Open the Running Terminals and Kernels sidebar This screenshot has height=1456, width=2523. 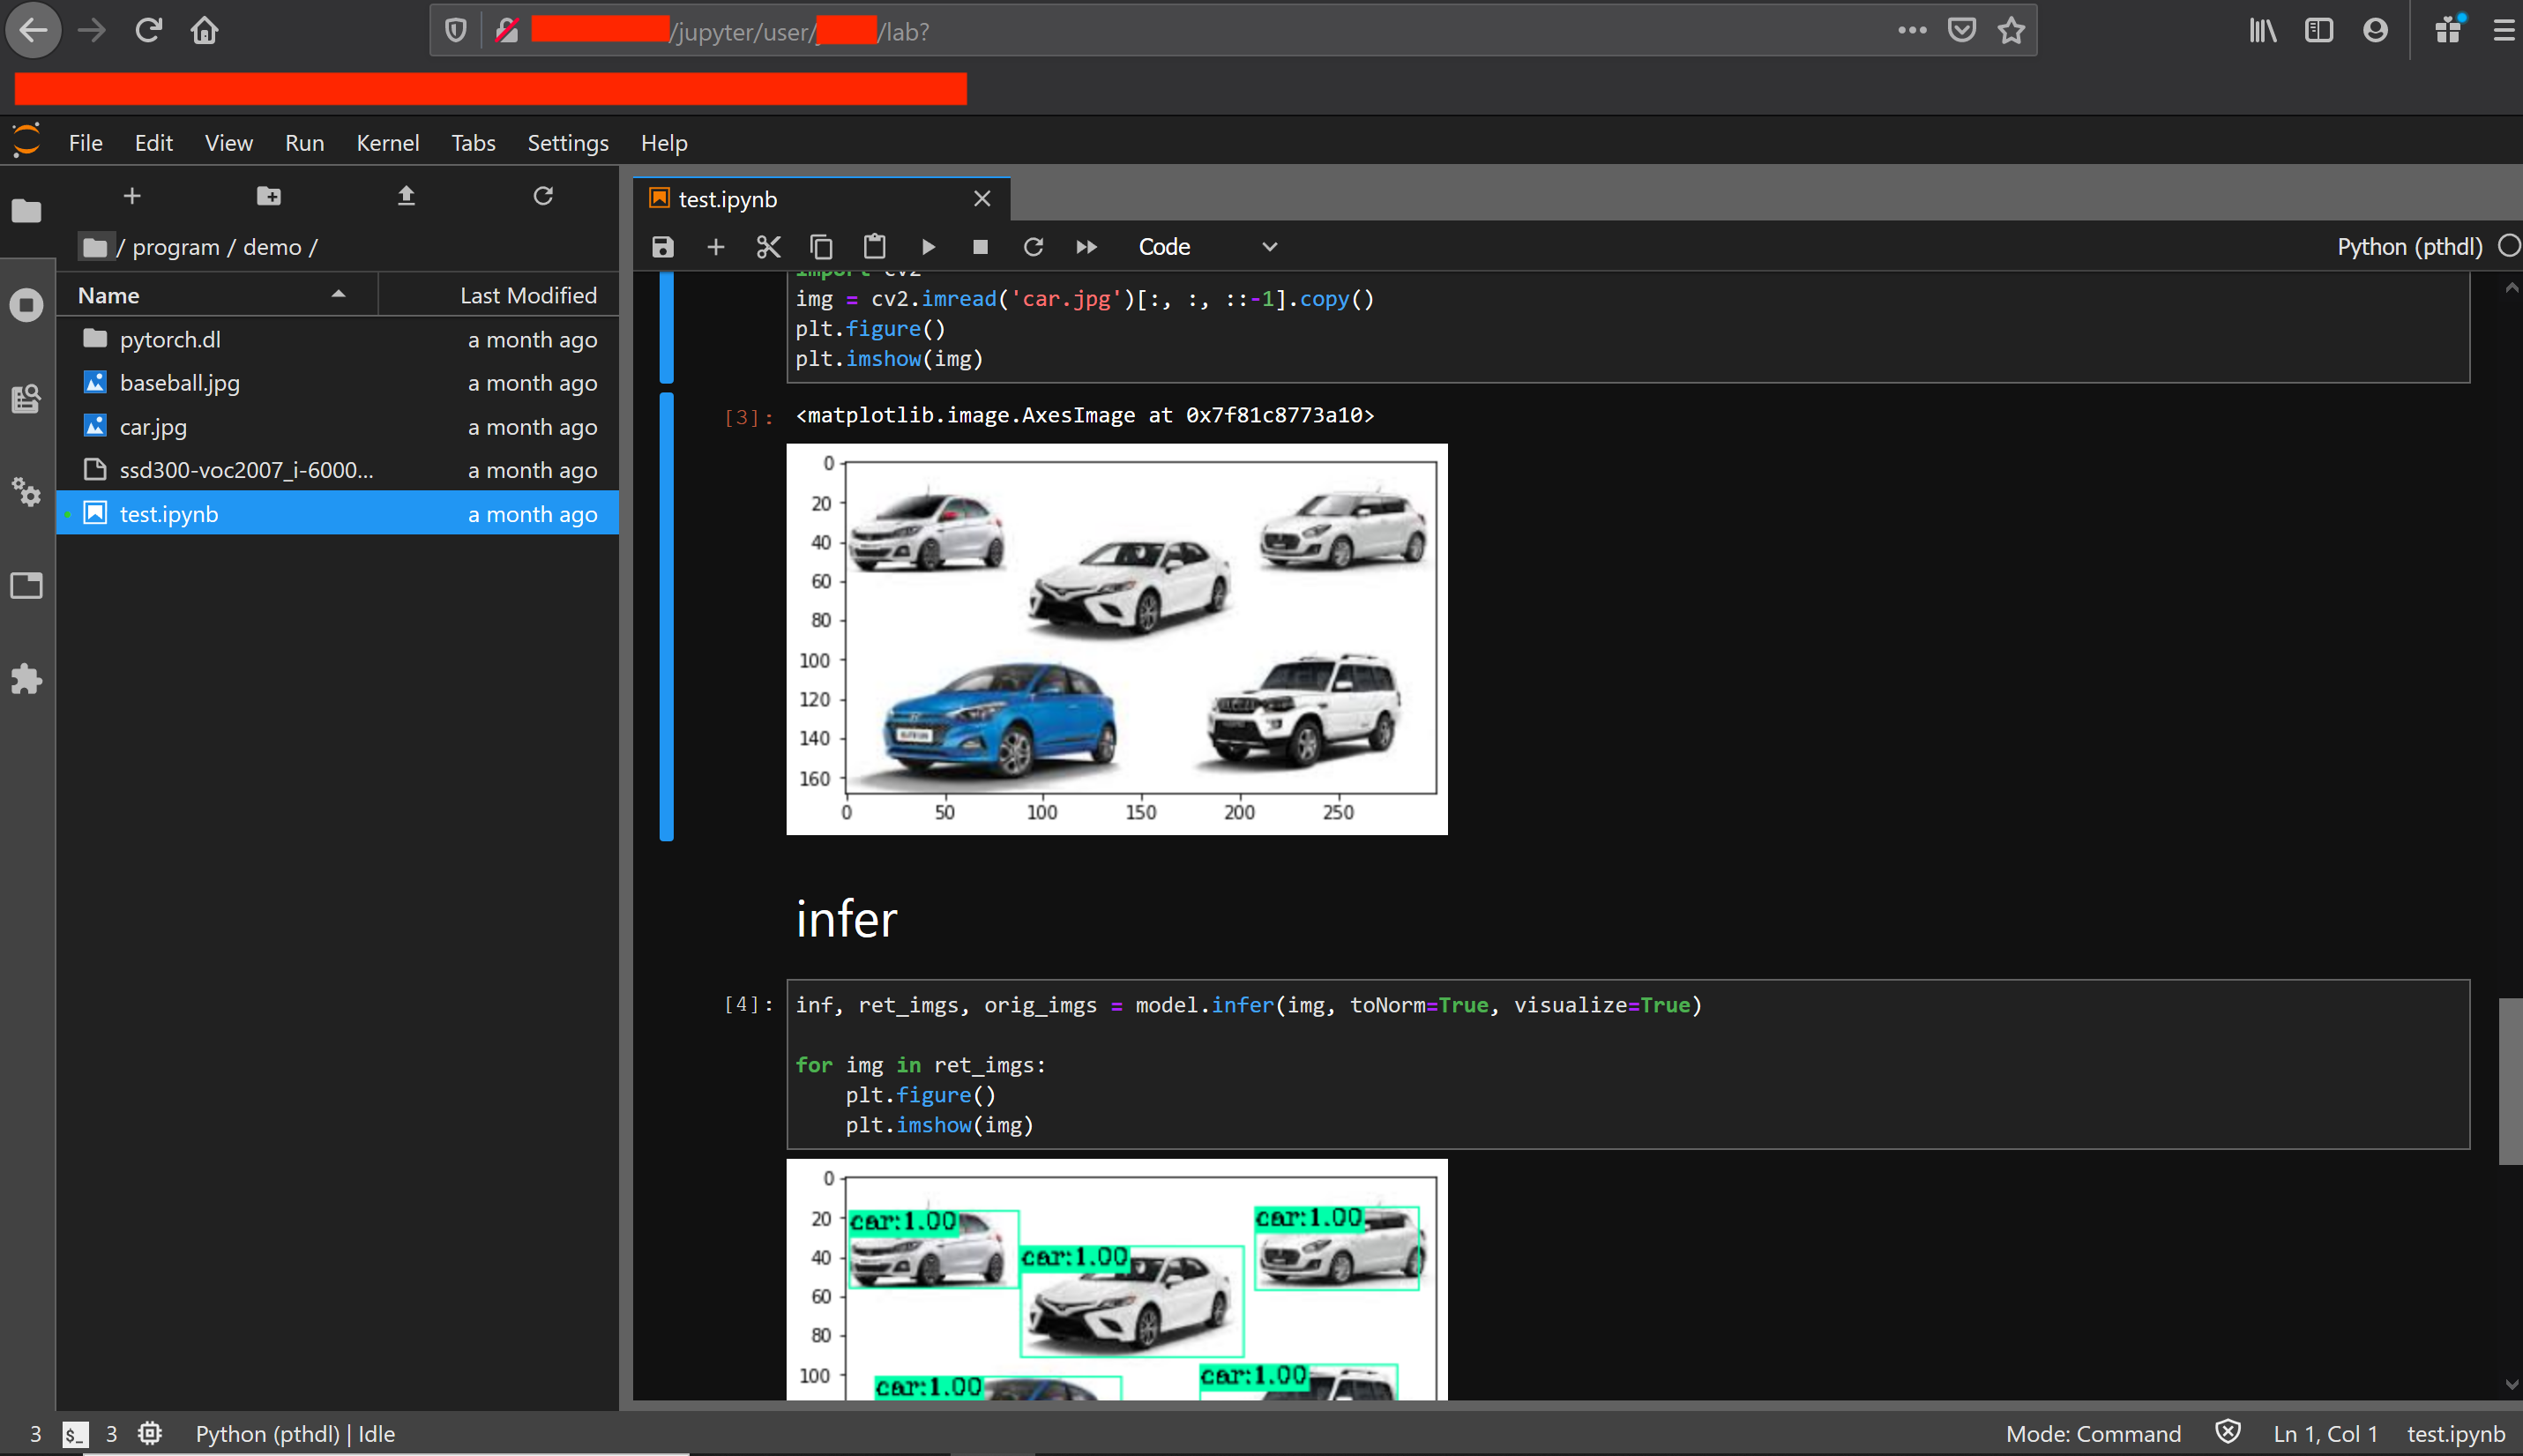pyautogui.click(x=27, y=305)
